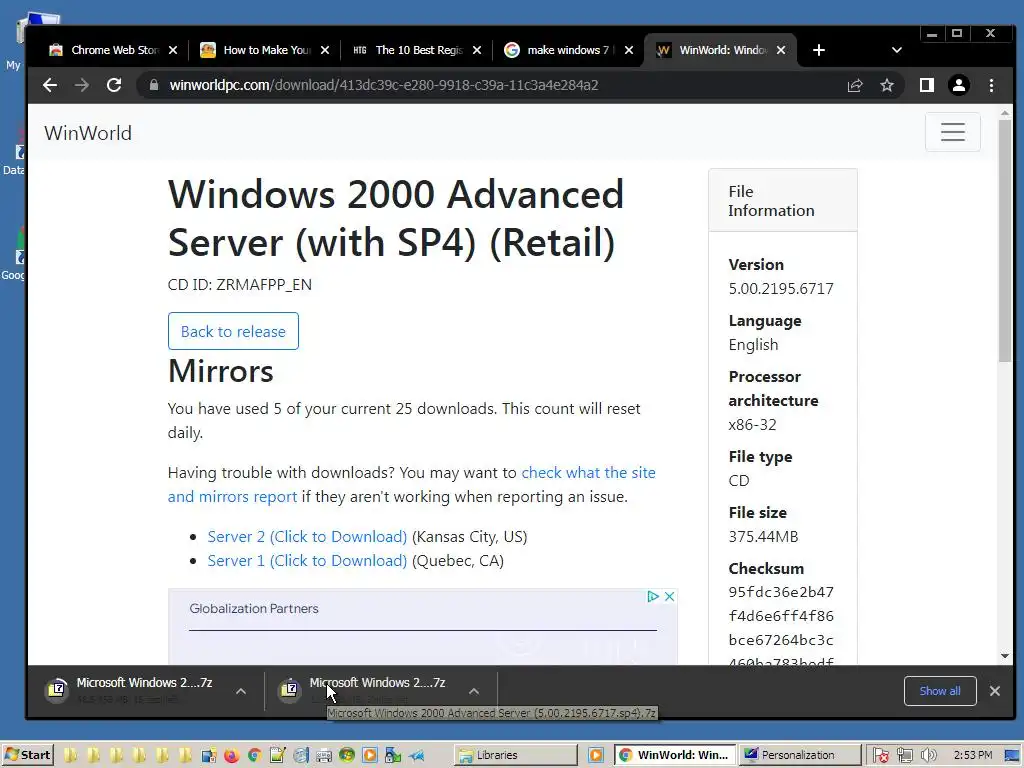Open a new tab

tap(819, 50)
